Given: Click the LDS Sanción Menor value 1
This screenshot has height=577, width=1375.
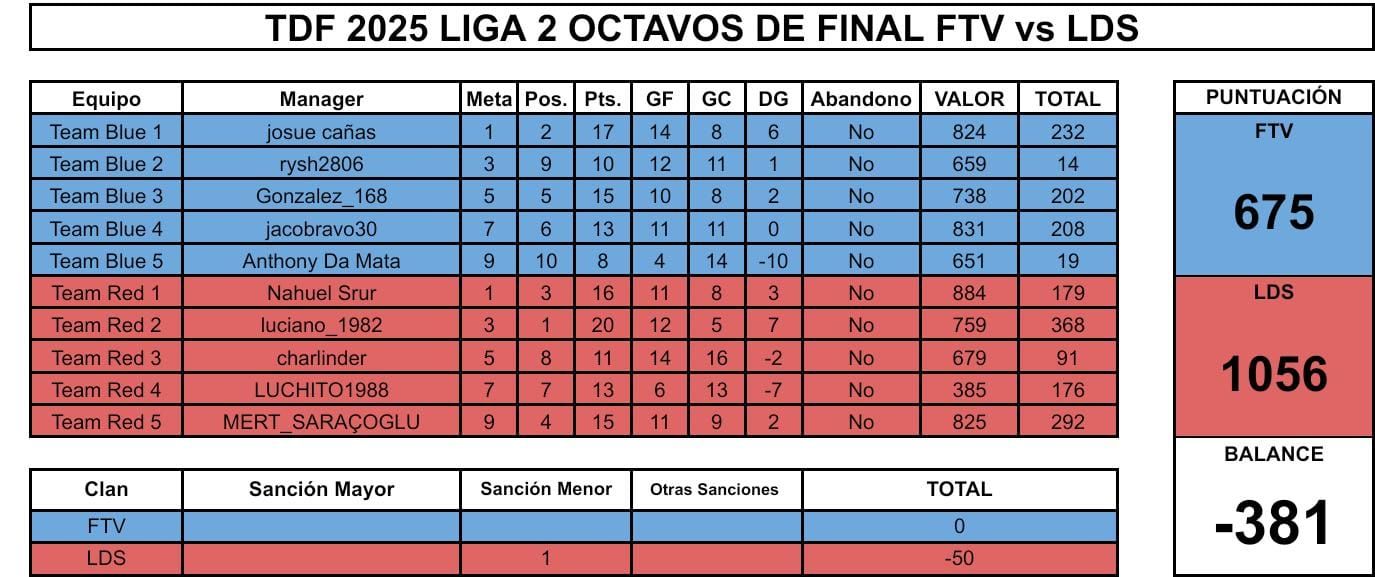Looking at the screenshot, I should (546, 558).
